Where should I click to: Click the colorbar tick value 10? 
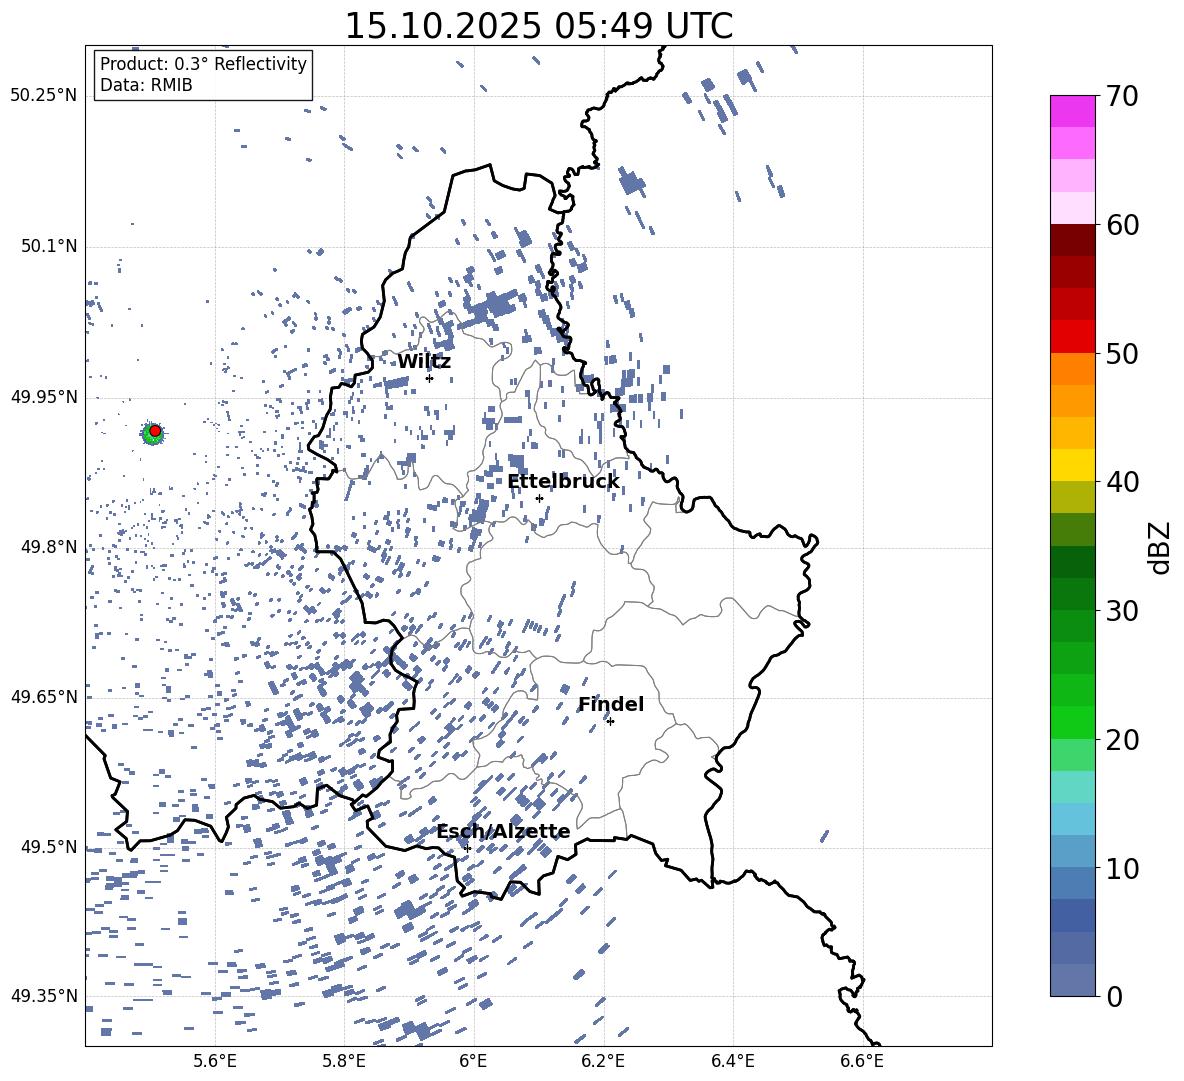coord(1122,868)
